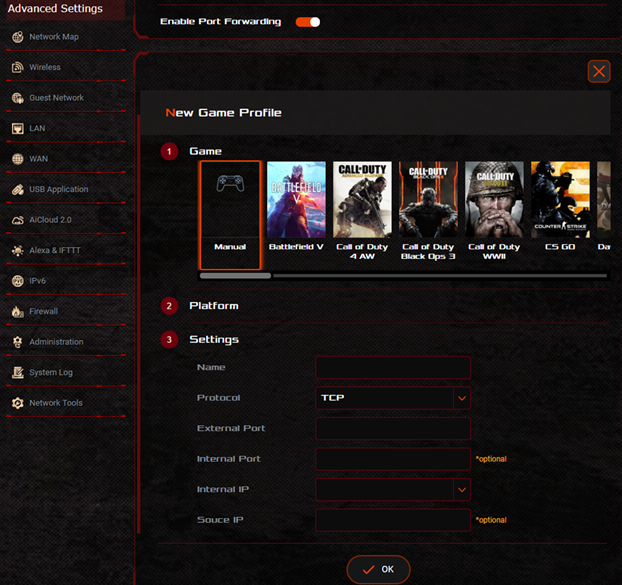Click the Game step heading
Screen dimensions: 622x585
tap(205, 151)
